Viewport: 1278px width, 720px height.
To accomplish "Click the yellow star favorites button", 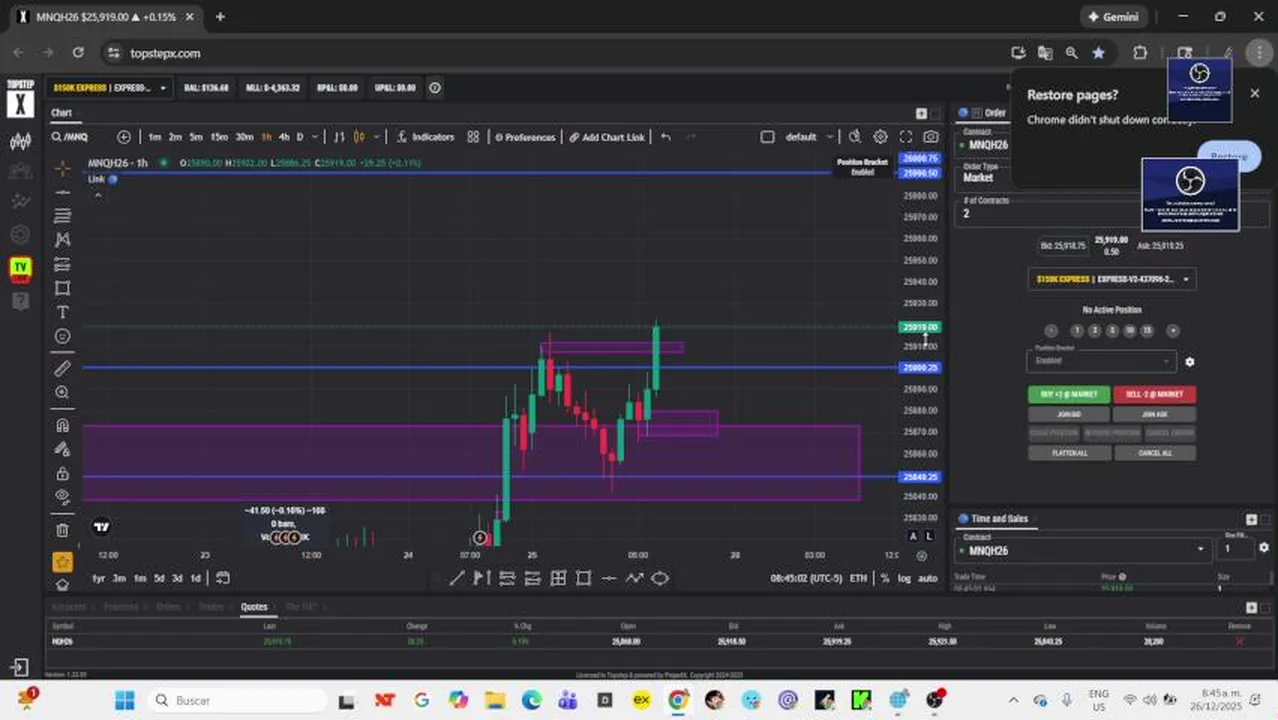I will click(62, 562).
